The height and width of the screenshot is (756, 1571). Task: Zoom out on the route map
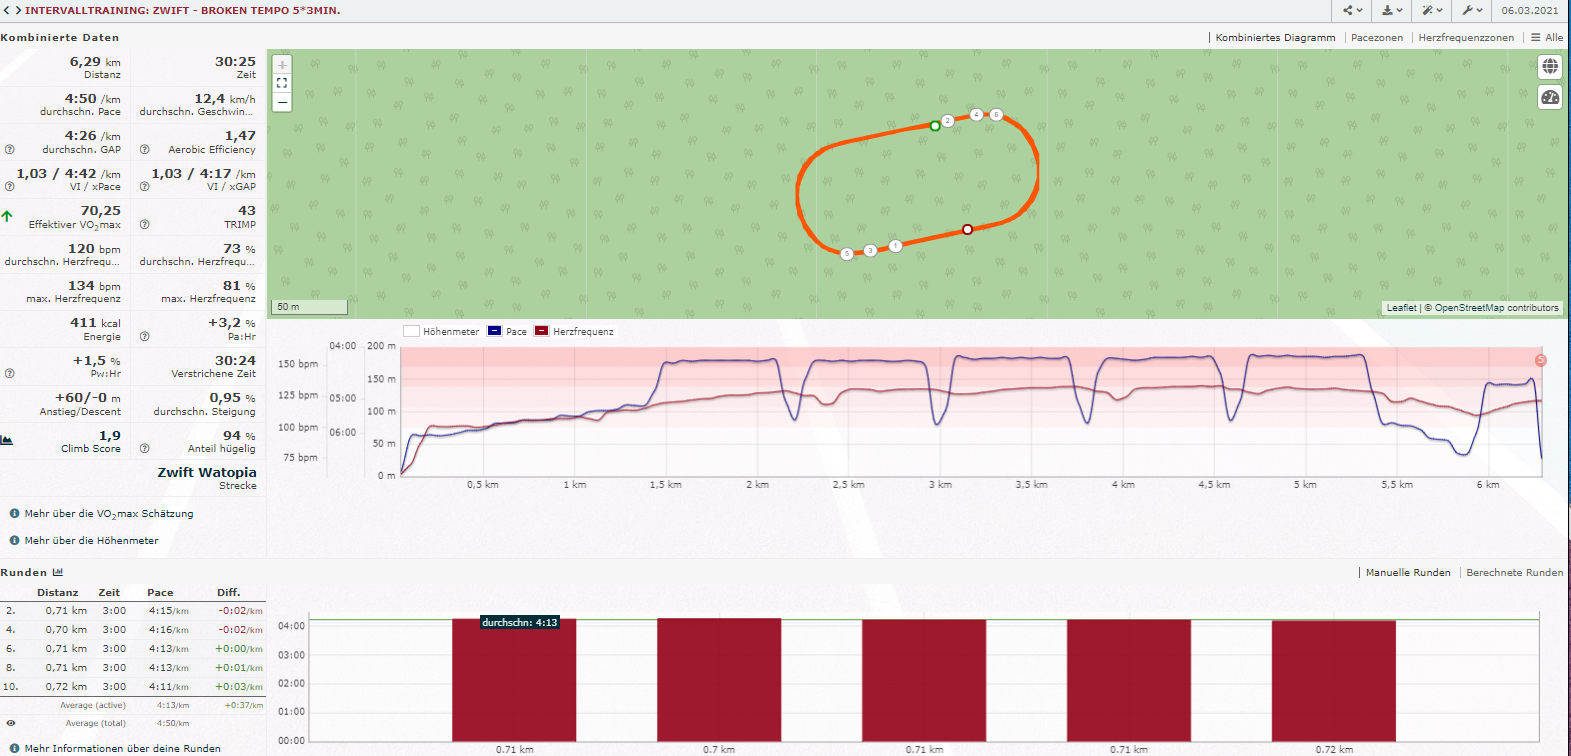click(x=282, y=102)
